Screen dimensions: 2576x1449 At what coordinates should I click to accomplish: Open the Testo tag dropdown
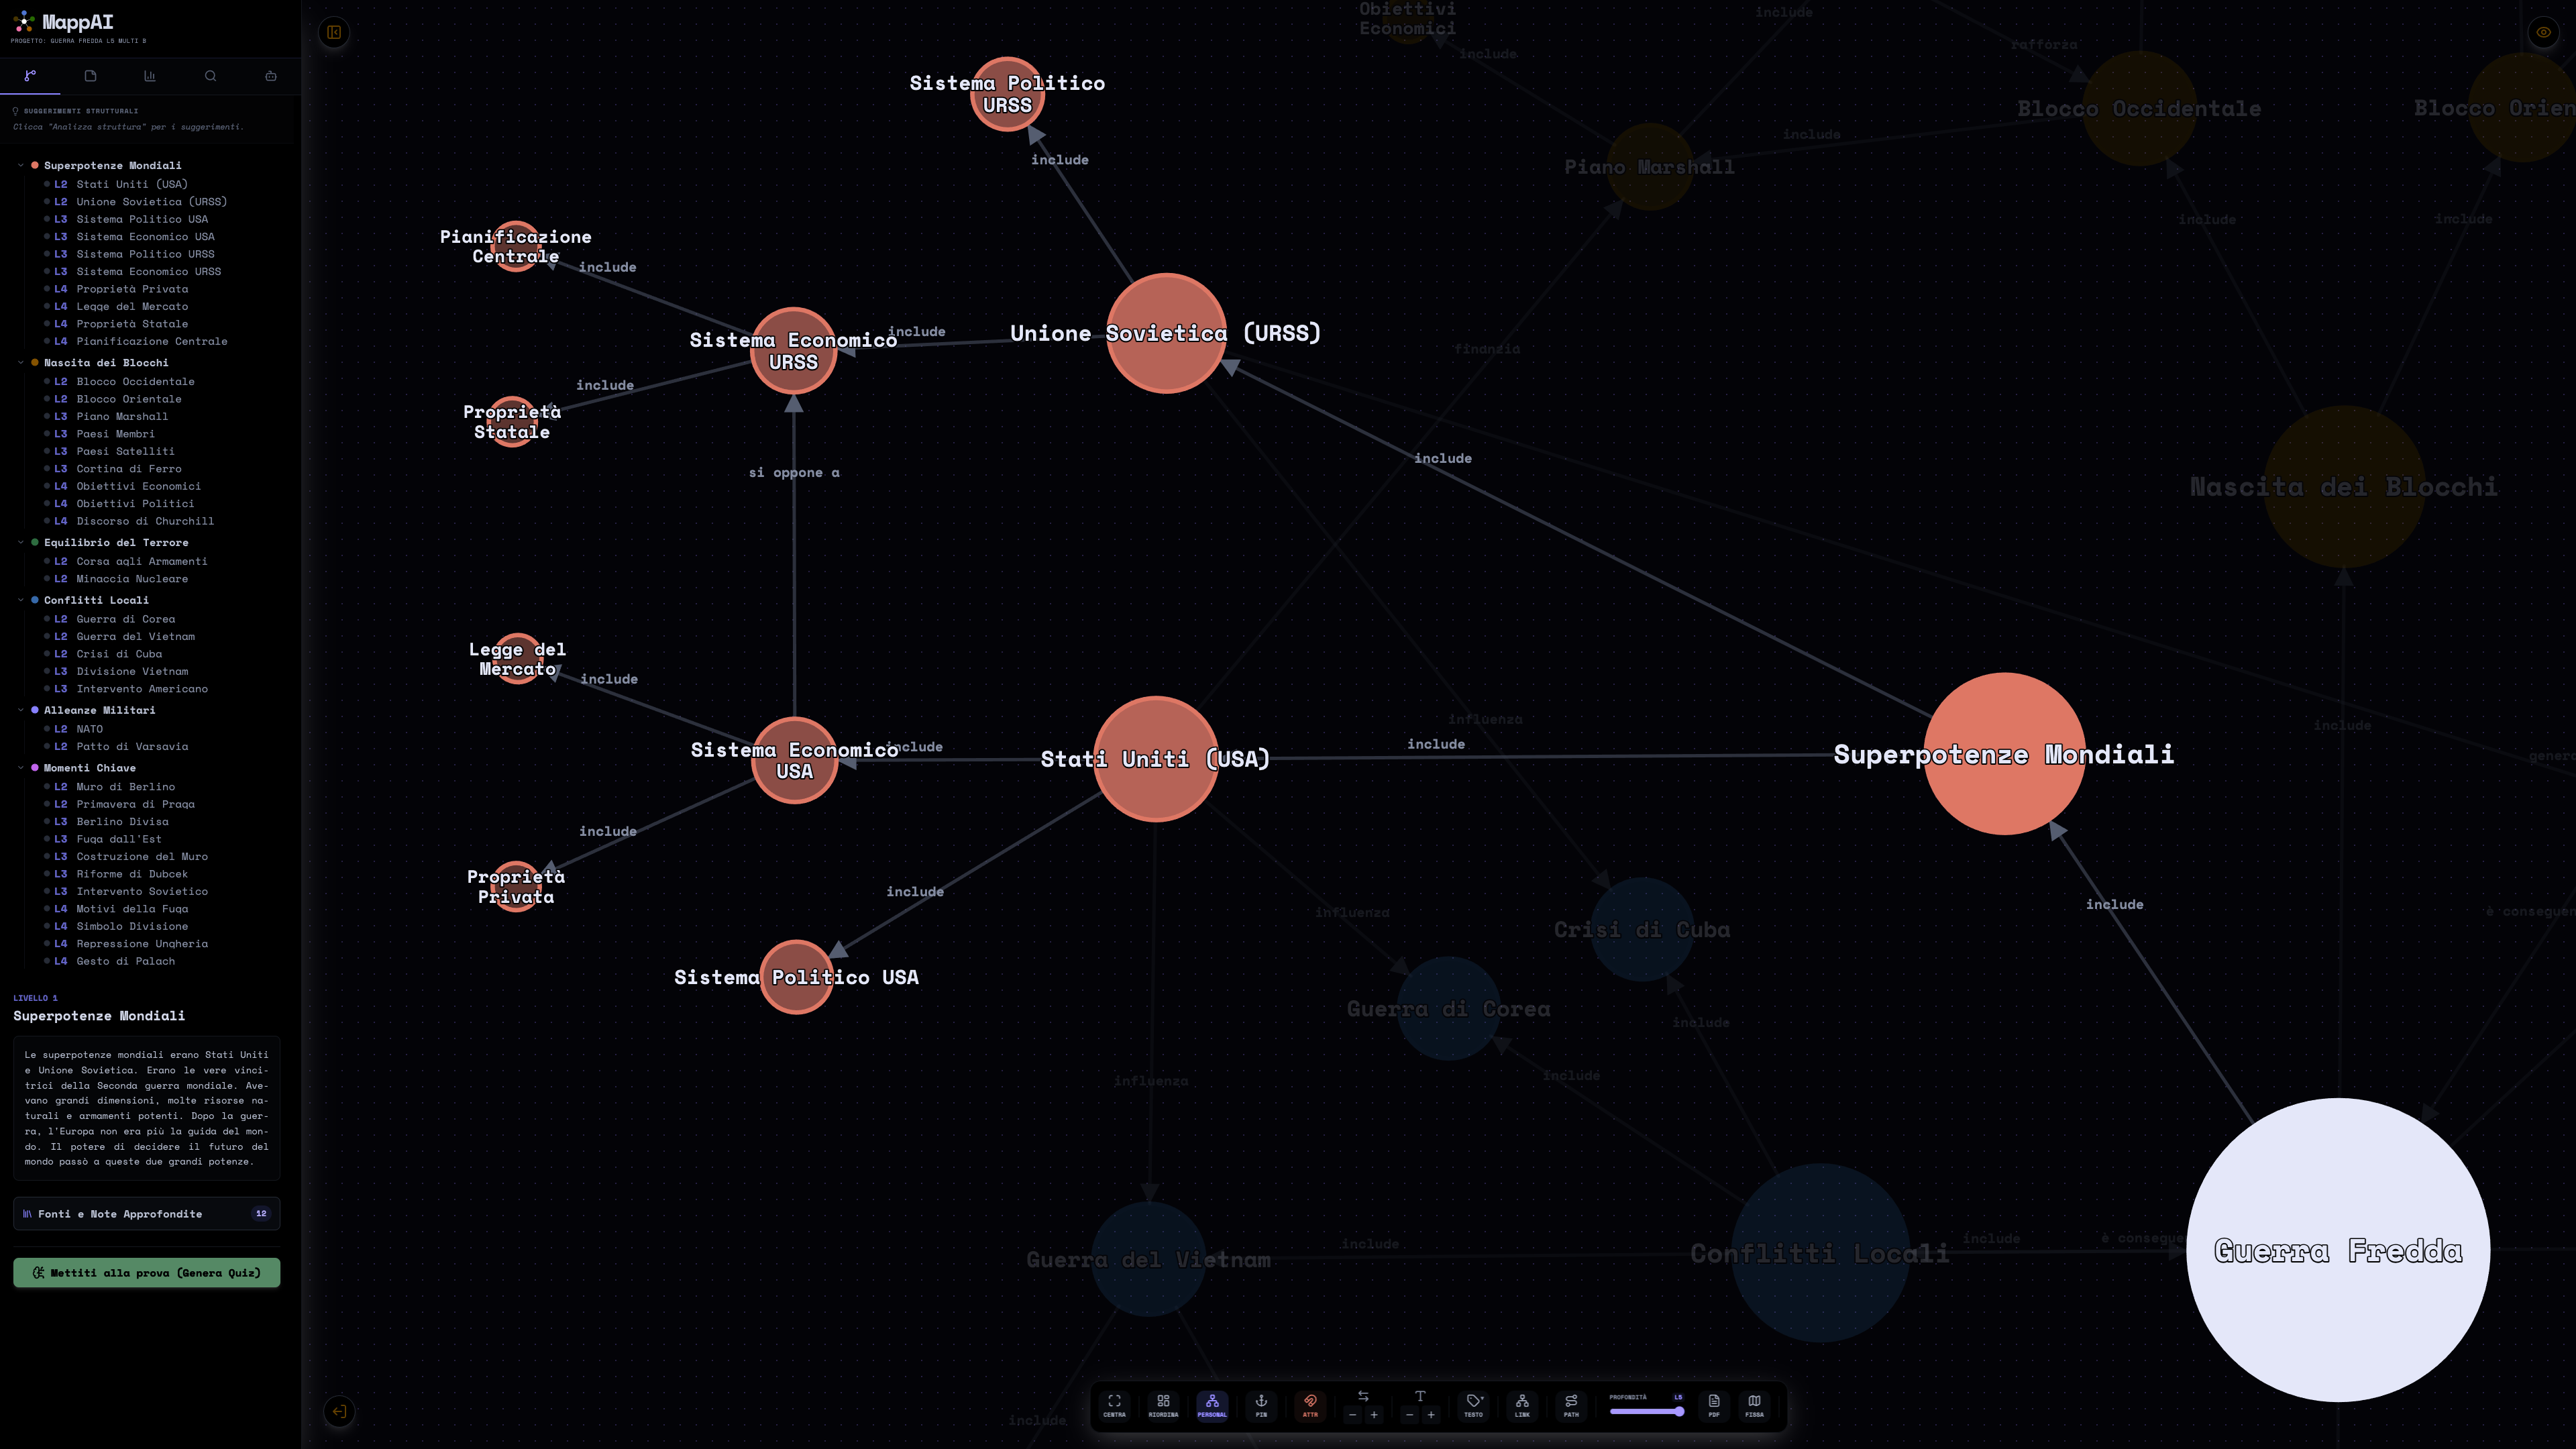pos(1473,1405)
